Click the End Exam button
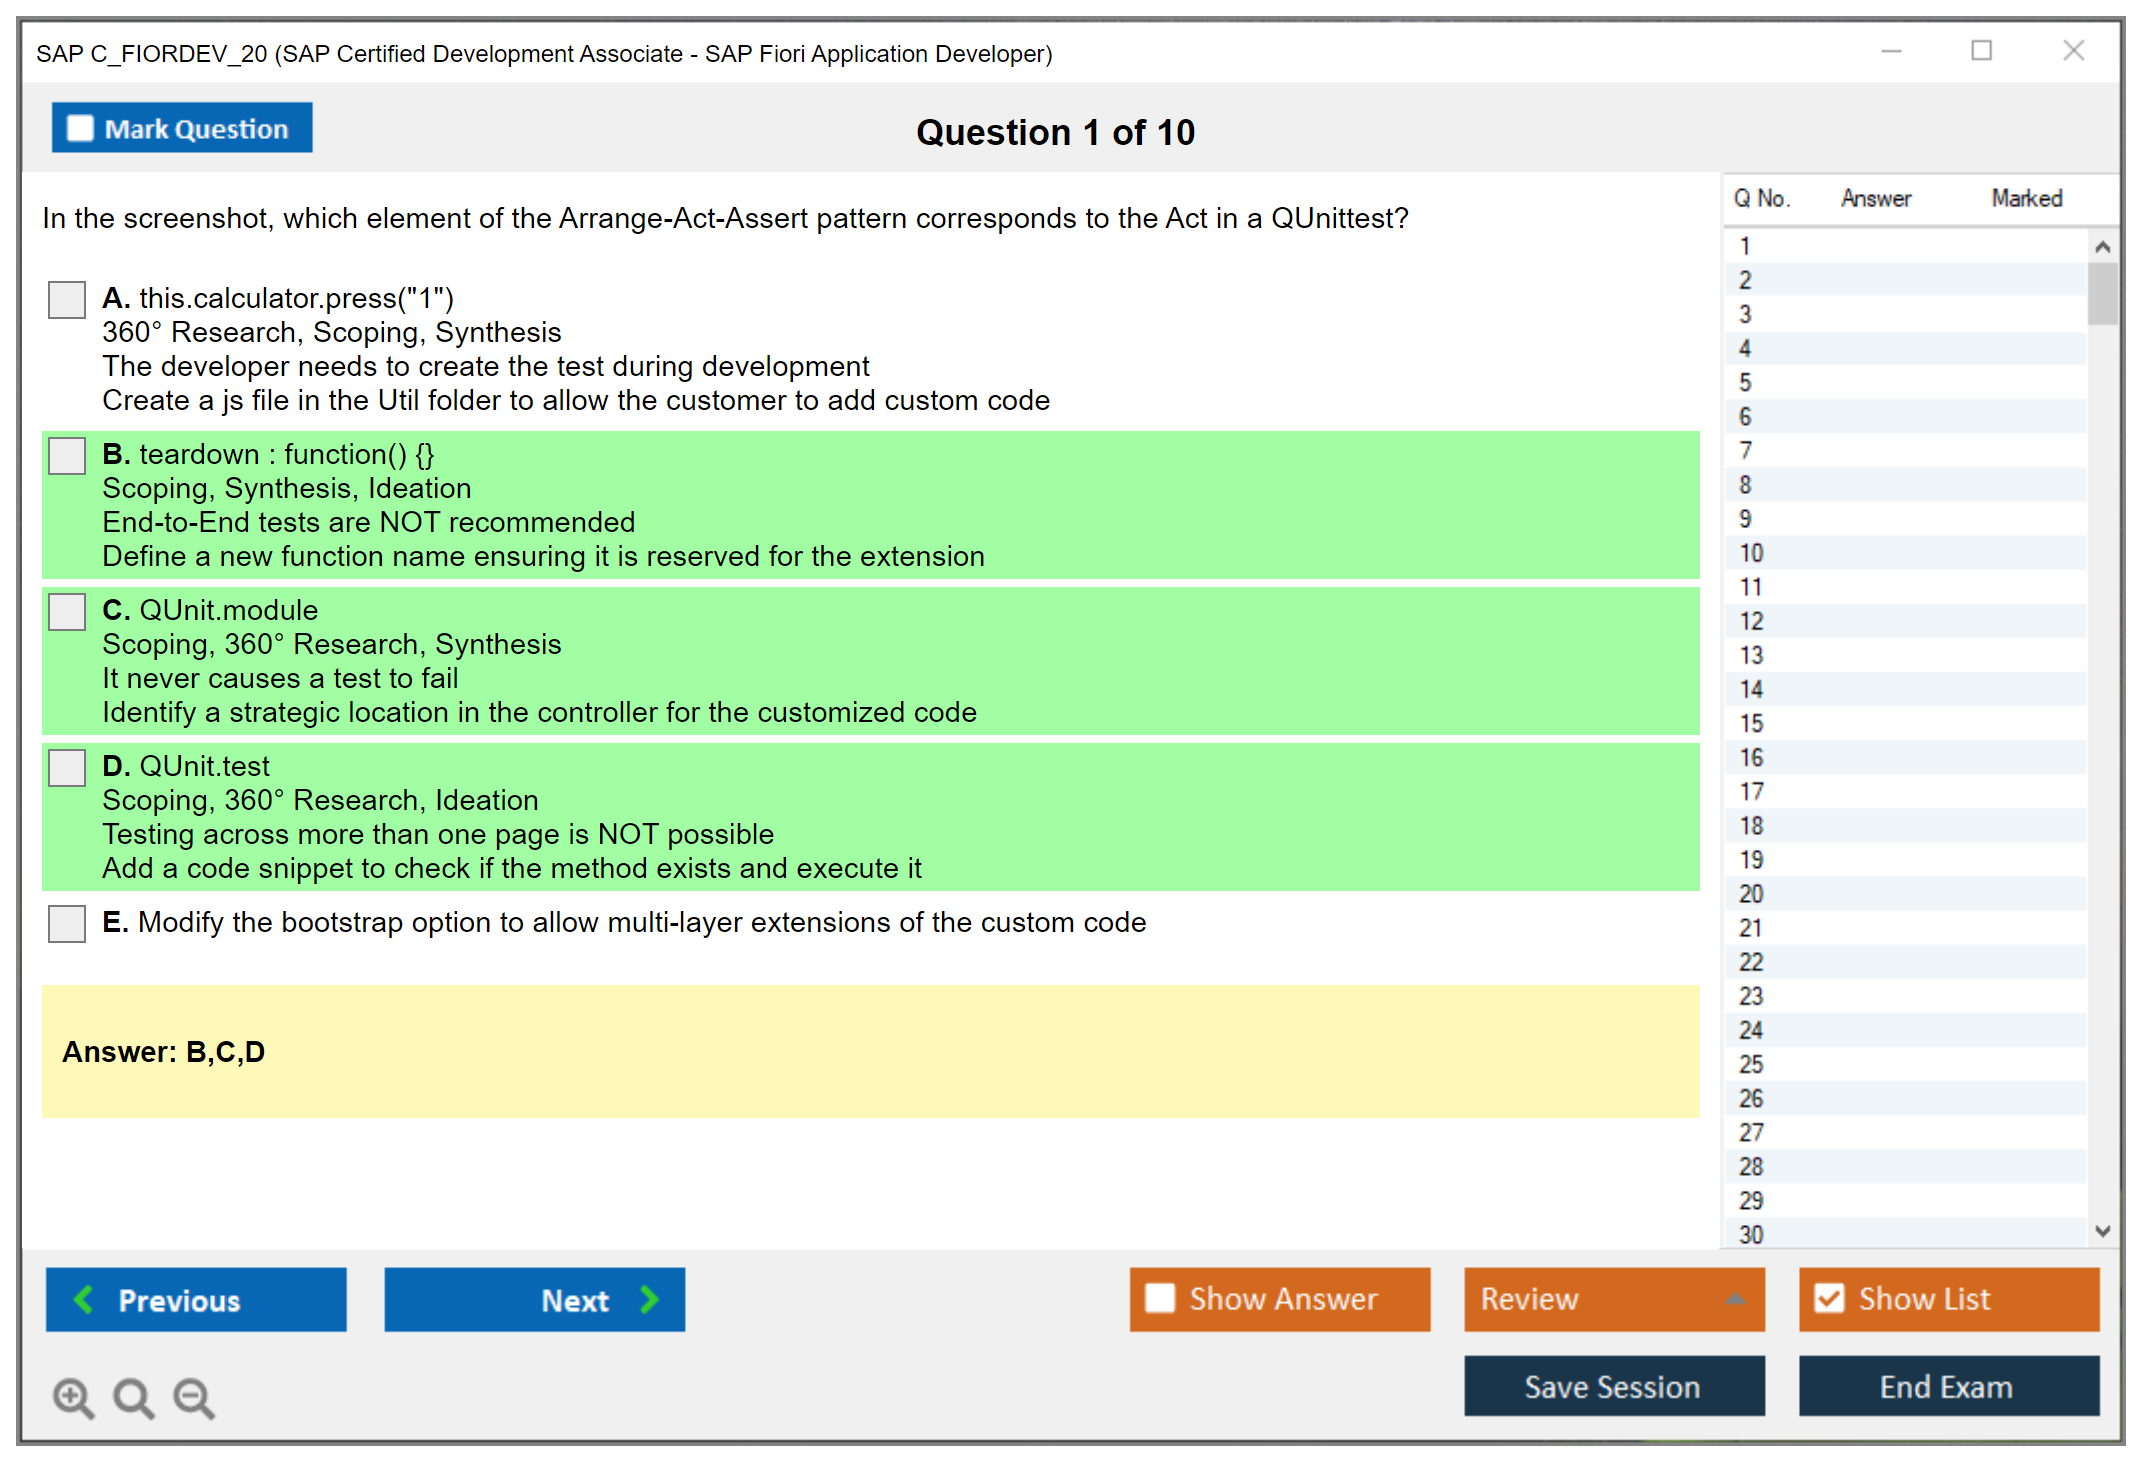 pos(1947,1386)
